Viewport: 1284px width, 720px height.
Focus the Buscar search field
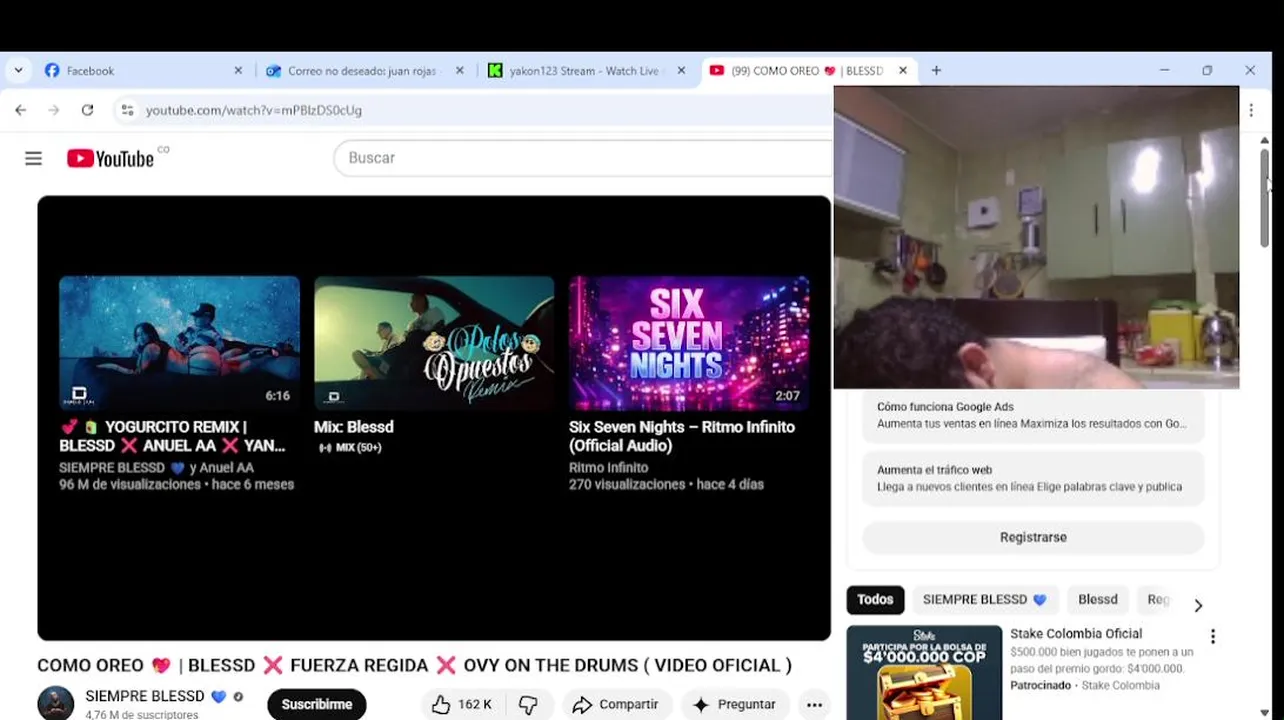point(584,158)
